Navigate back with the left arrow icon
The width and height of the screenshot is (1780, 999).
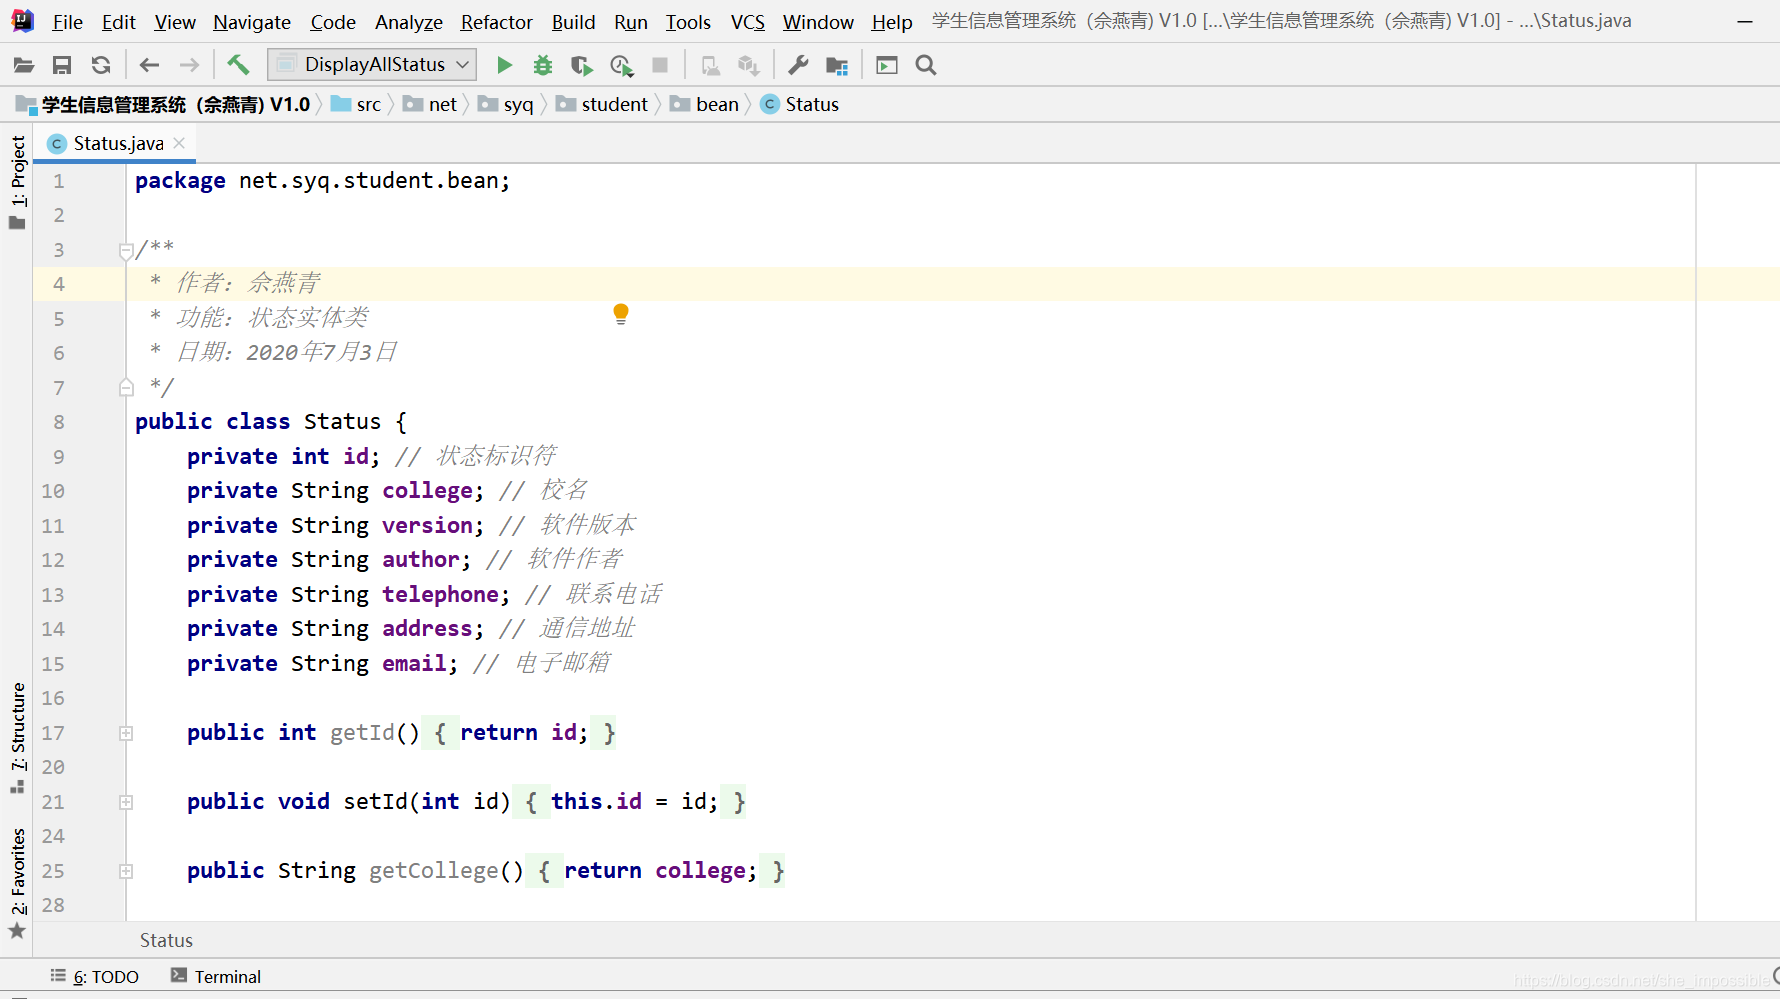tap(150, 66)
